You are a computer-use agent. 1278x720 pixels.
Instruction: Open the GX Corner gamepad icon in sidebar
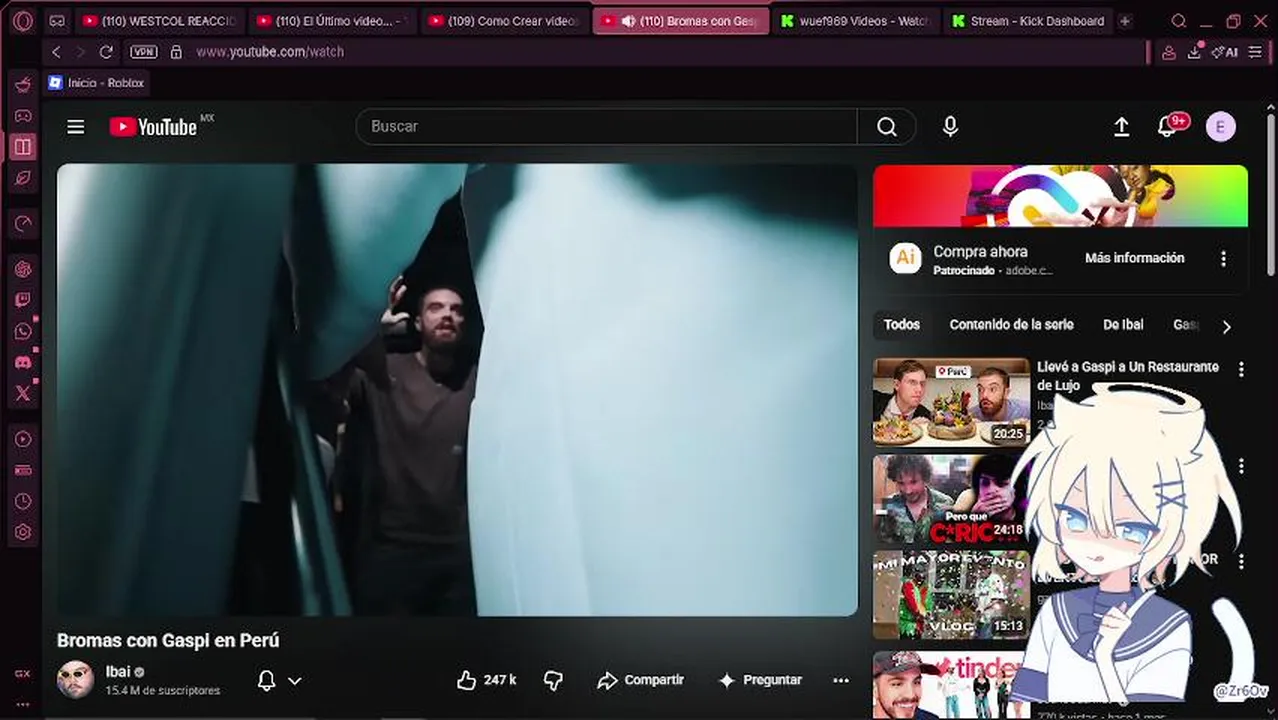[22, 116]
